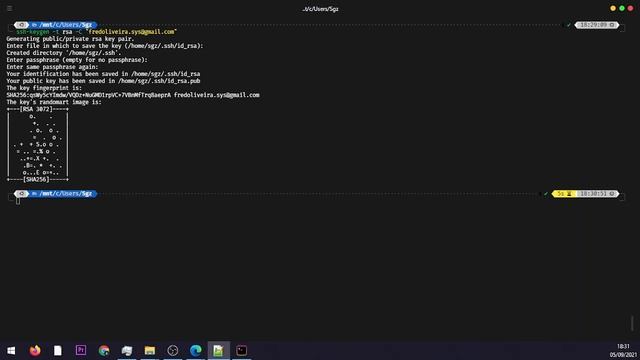The width and height of the screenshot is (640, 360).
Task: Click the yellow minimize window button
Action: tap(613, 8)
